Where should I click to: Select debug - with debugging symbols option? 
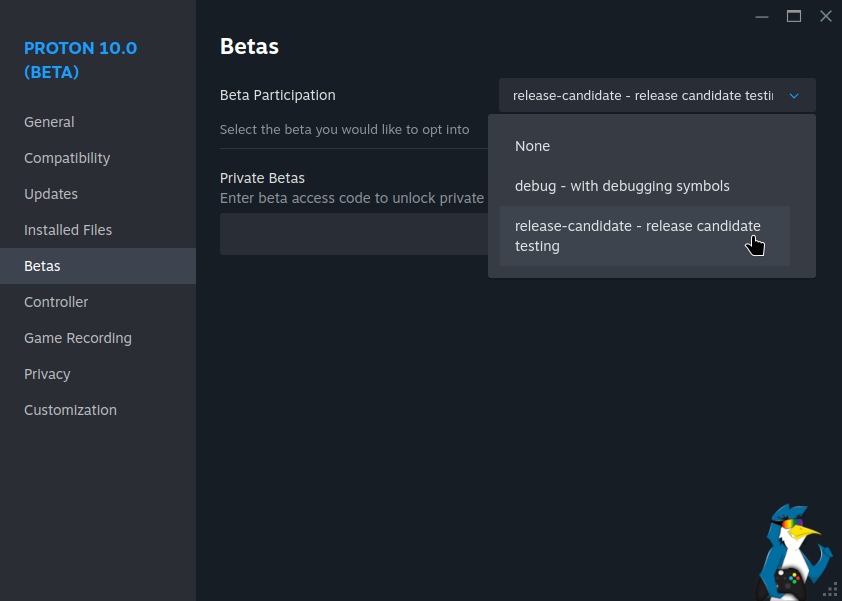coord(622,186)
